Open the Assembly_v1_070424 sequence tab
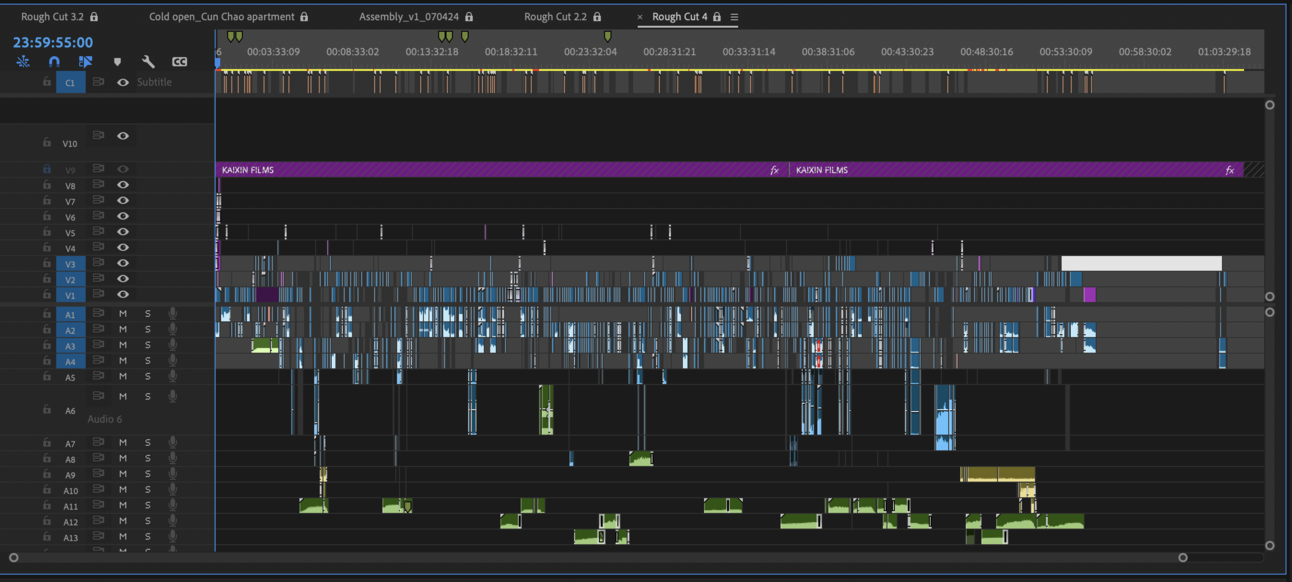Screen dimensions: 1292x582 click(409, 17)
